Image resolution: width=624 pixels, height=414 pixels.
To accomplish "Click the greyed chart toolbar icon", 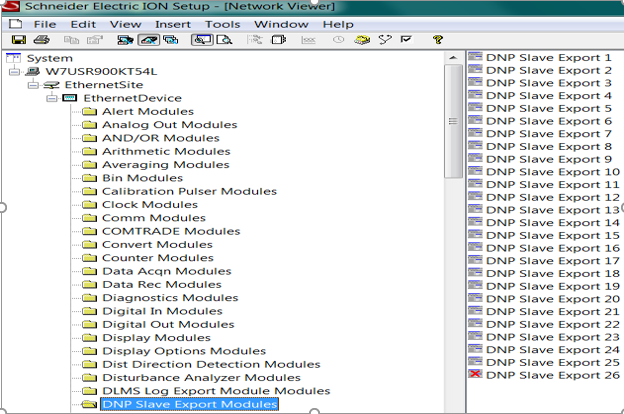I will 308,40.
